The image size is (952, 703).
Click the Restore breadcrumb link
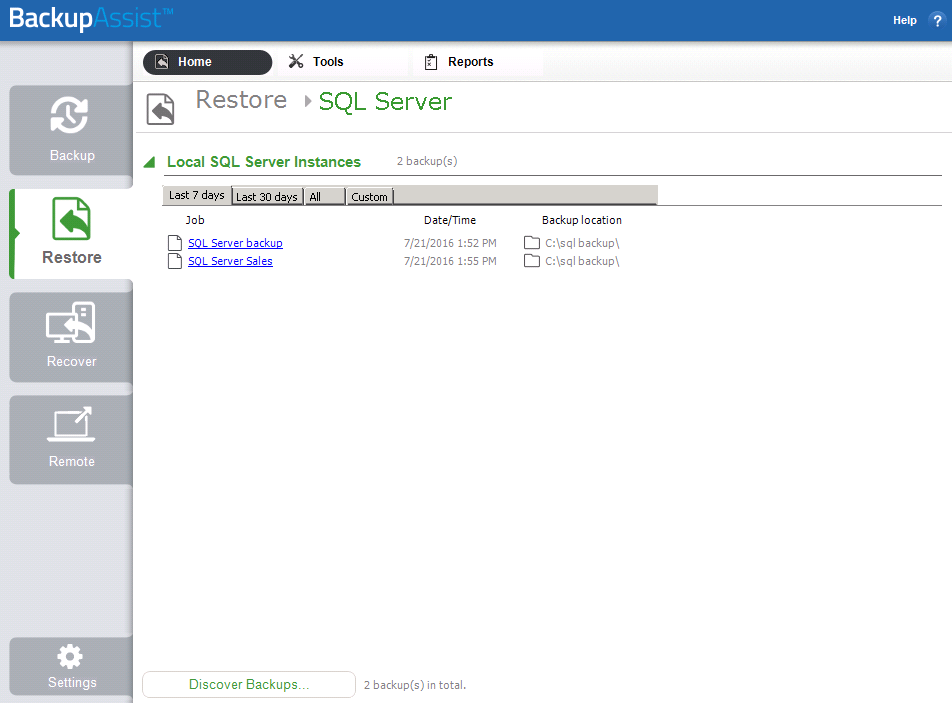(241, 100)
